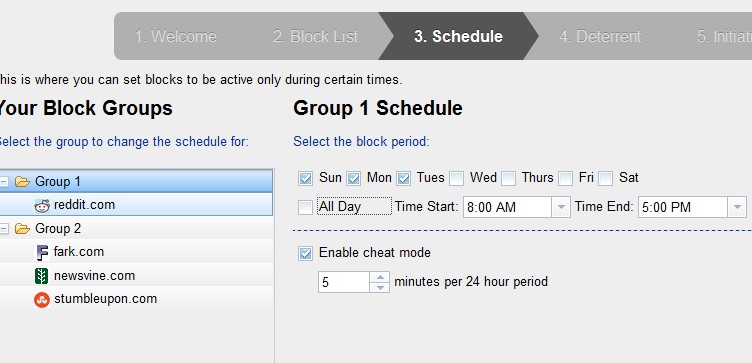Disable the Enable cheat mode checkbox
Viewport: 752px width, 363px height.
tap(306, 253)
